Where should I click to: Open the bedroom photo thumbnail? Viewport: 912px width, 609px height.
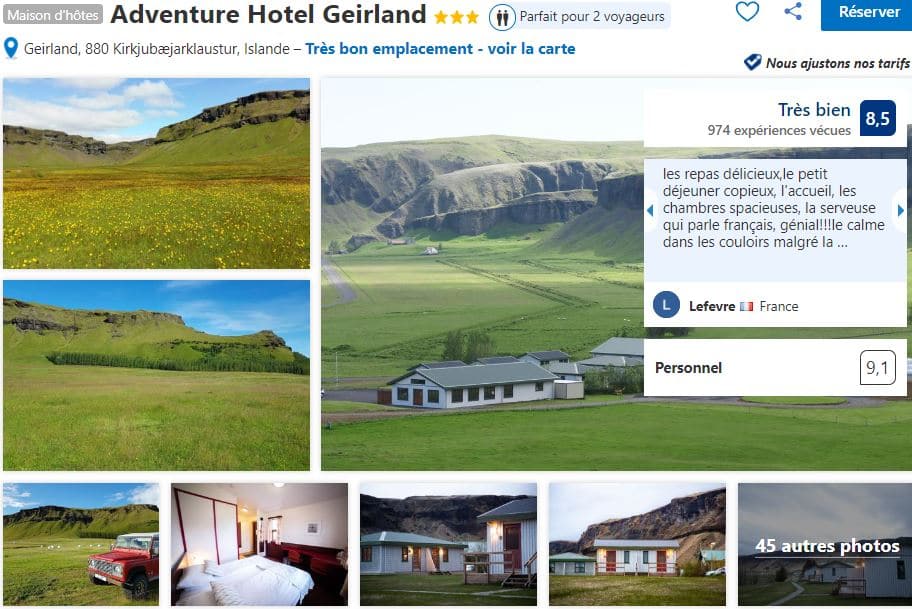pos(259,545)
